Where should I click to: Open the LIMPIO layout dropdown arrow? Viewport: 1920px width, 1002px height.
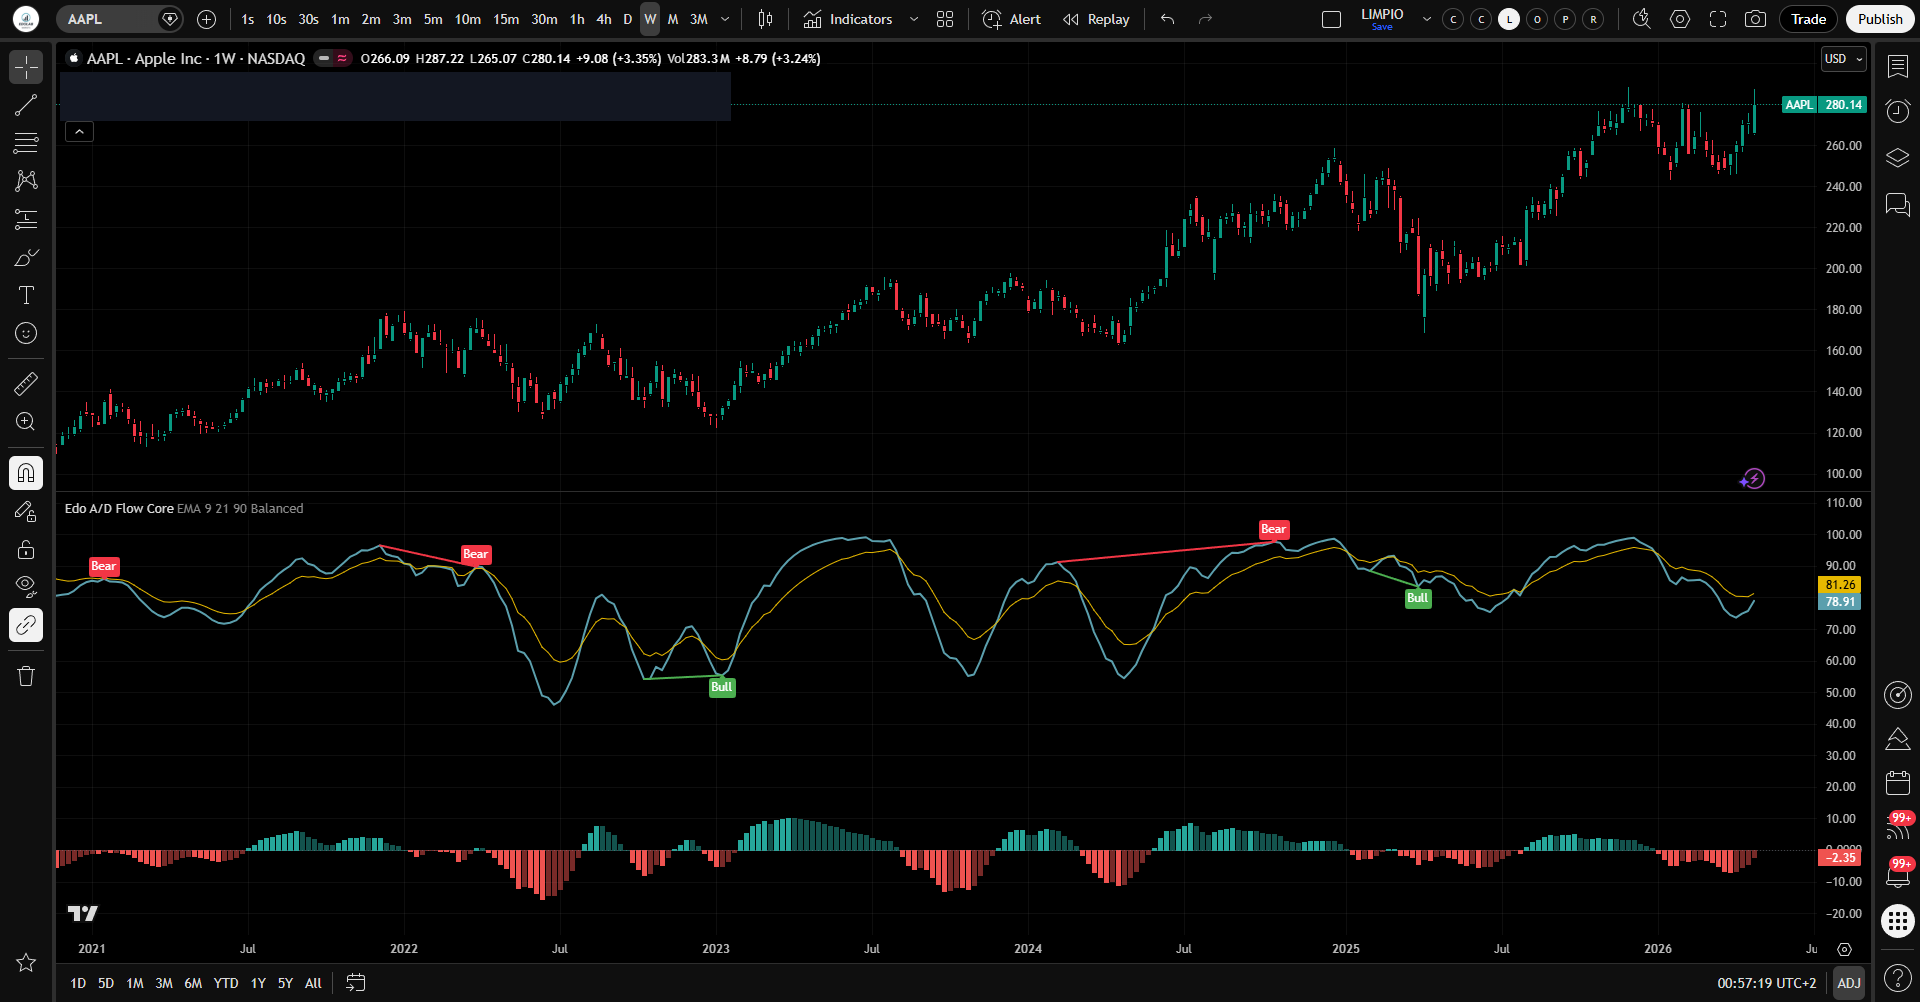[x=1426, y=19]
